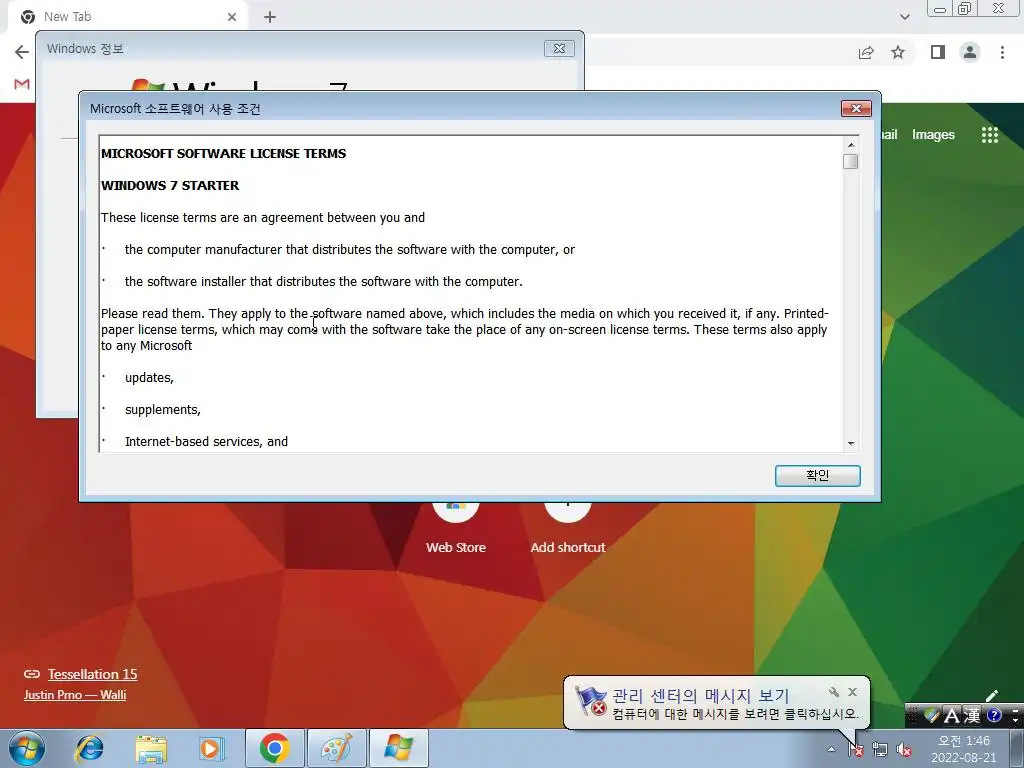
Task: Customize Chrome pencil icon
Action: point(992,696)
